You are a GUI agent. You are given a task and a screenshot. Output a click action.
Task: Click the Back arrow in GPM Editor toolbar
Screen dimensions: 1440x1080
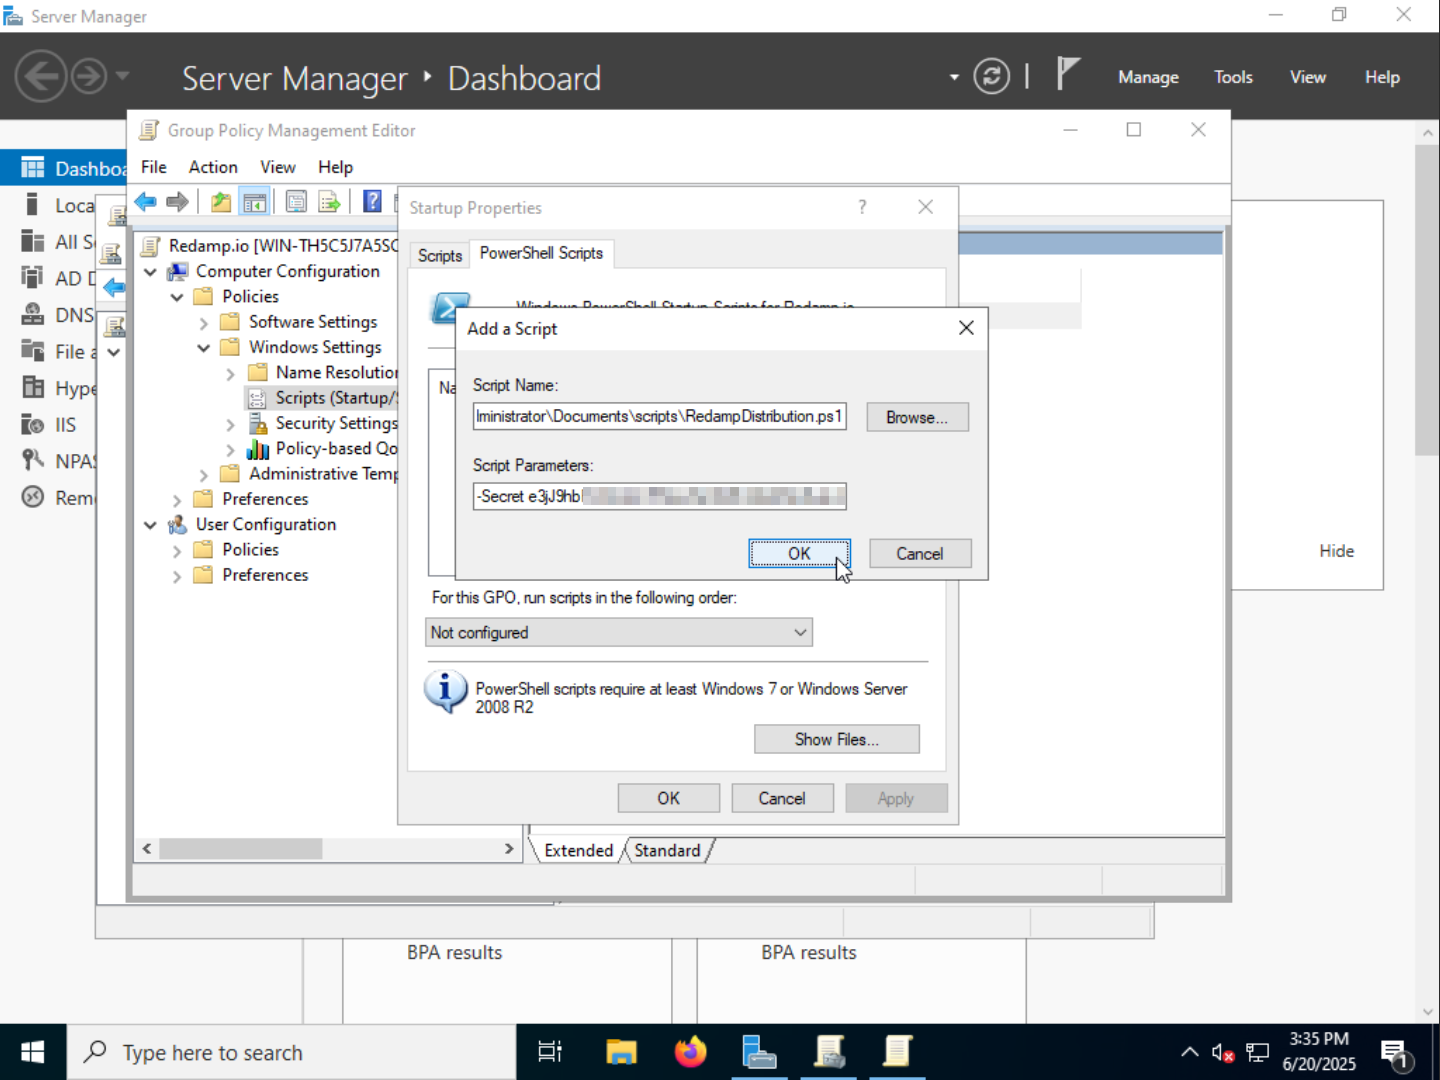point(146,202)
